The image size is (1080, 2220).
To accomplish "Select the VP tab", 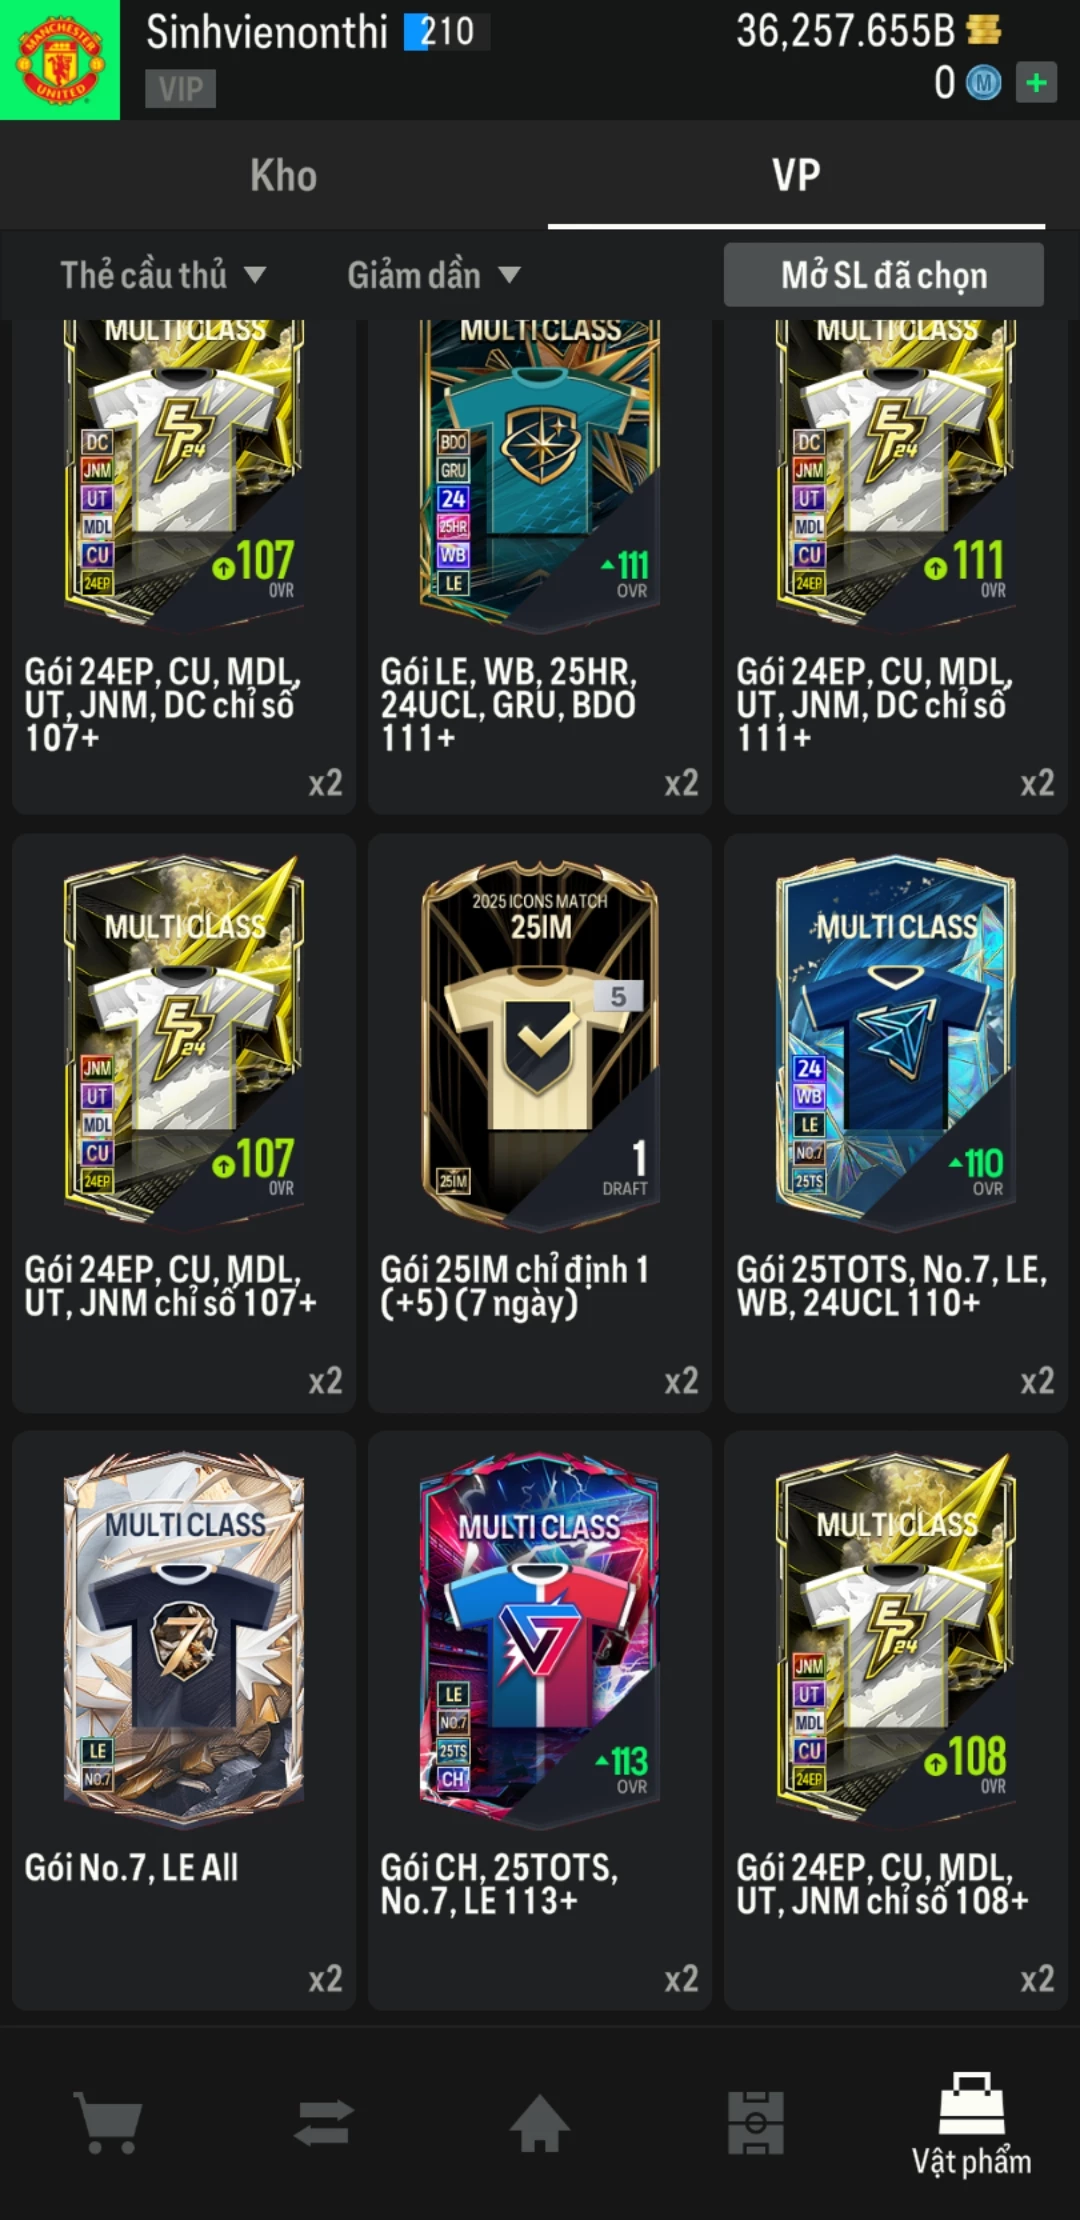I will pyautogui.click(x=796, y=175).
